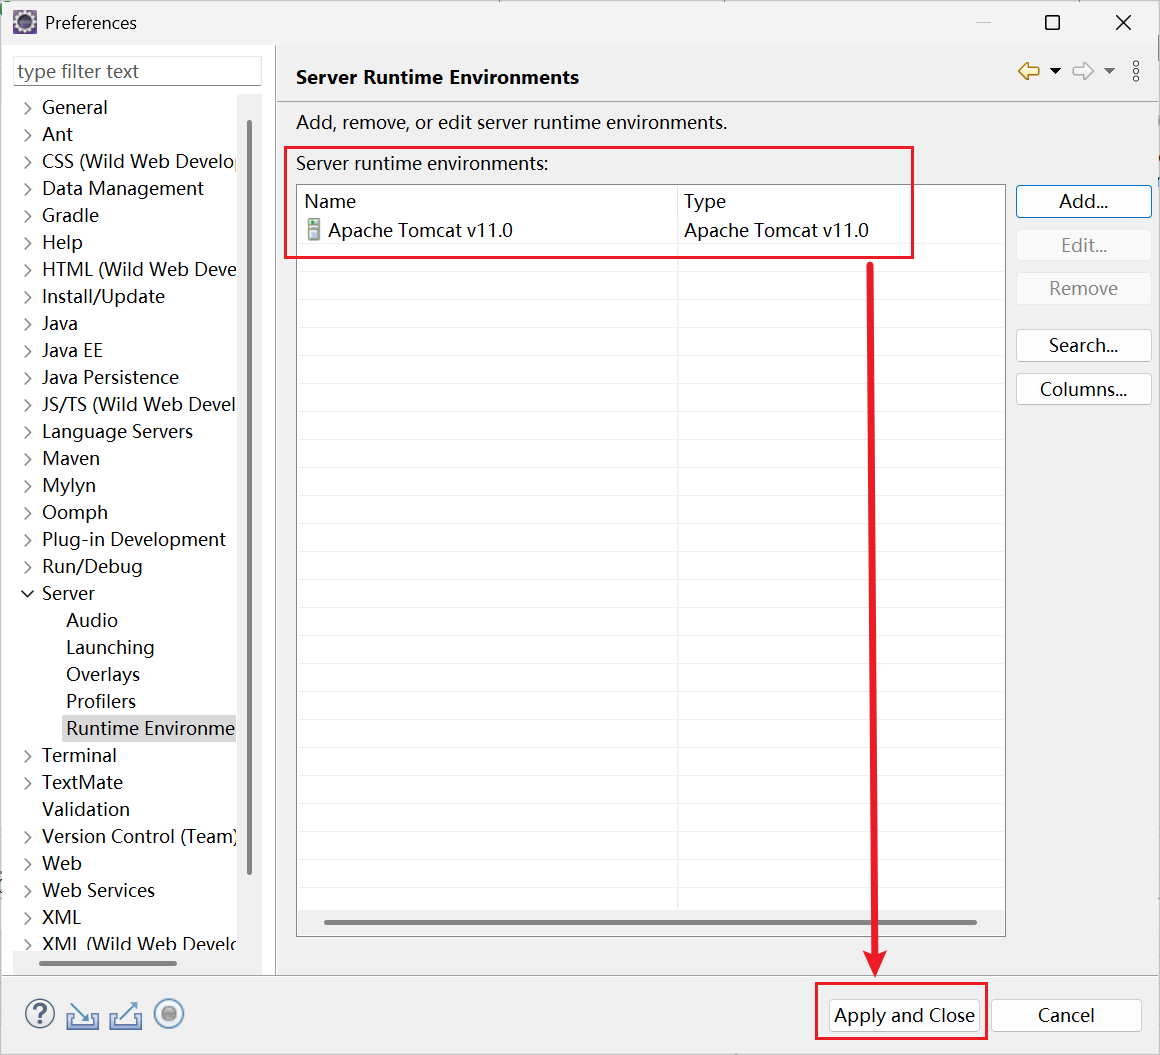Focus the type filter text field

click(138, 71)
